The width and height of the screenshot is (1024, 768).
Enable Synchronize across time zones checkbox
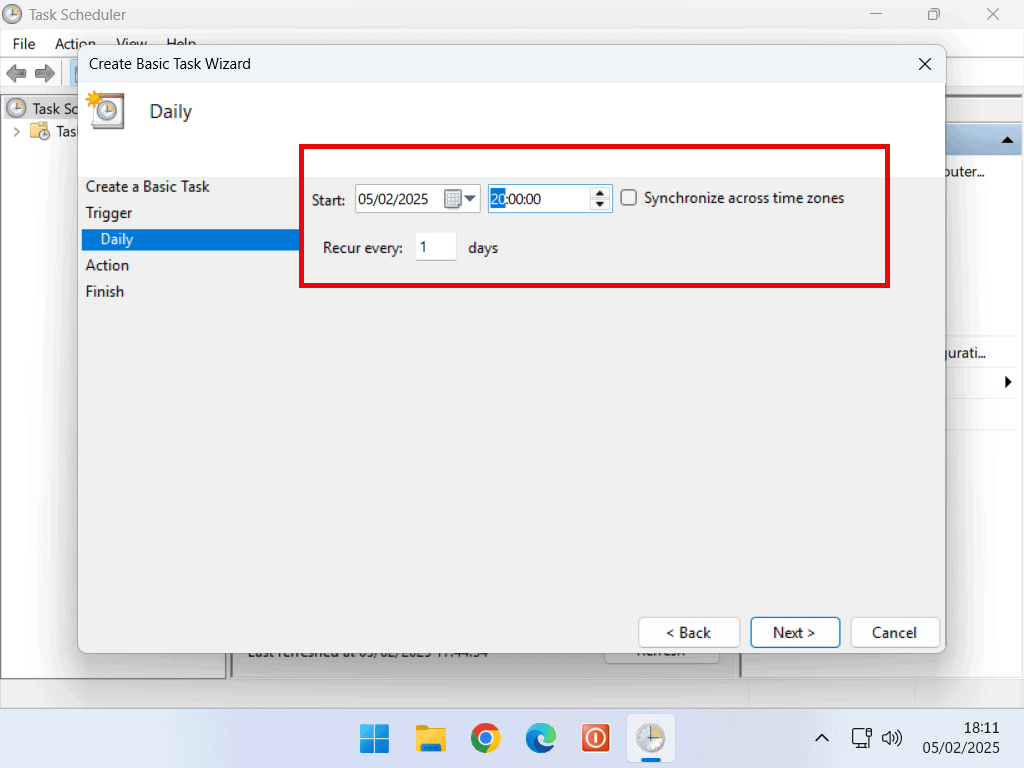(629, 198)
